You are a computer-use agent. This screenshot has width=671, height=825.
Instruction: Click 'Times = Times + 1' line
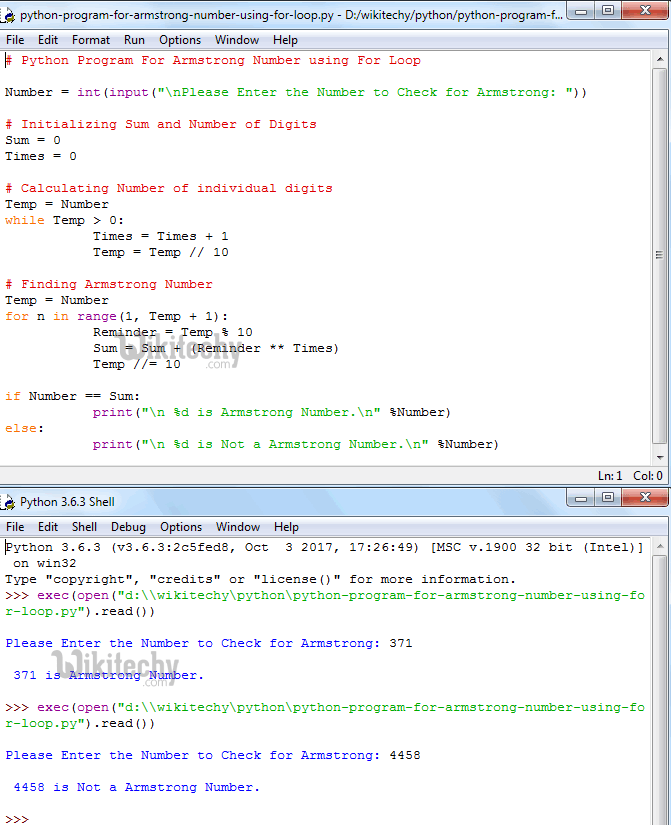click(161, 236)
